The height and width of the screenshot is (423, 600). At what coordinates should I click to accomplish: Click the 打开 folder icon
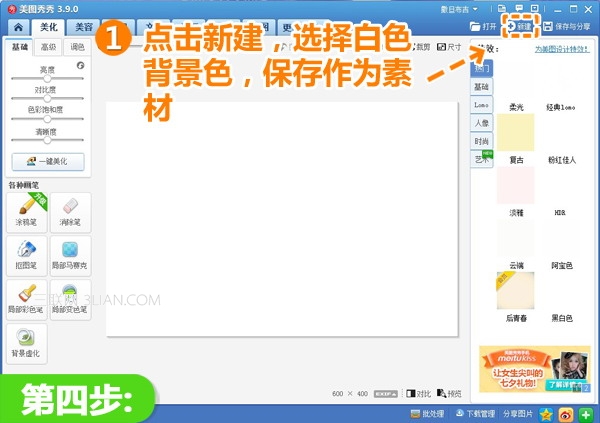475,26
